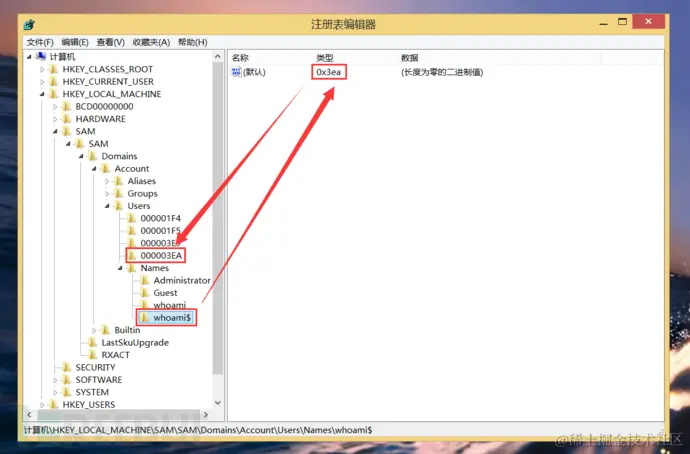
Task: Select the HKEY_LOCAL_MACHINE label in tree
Action: [112, 94]
